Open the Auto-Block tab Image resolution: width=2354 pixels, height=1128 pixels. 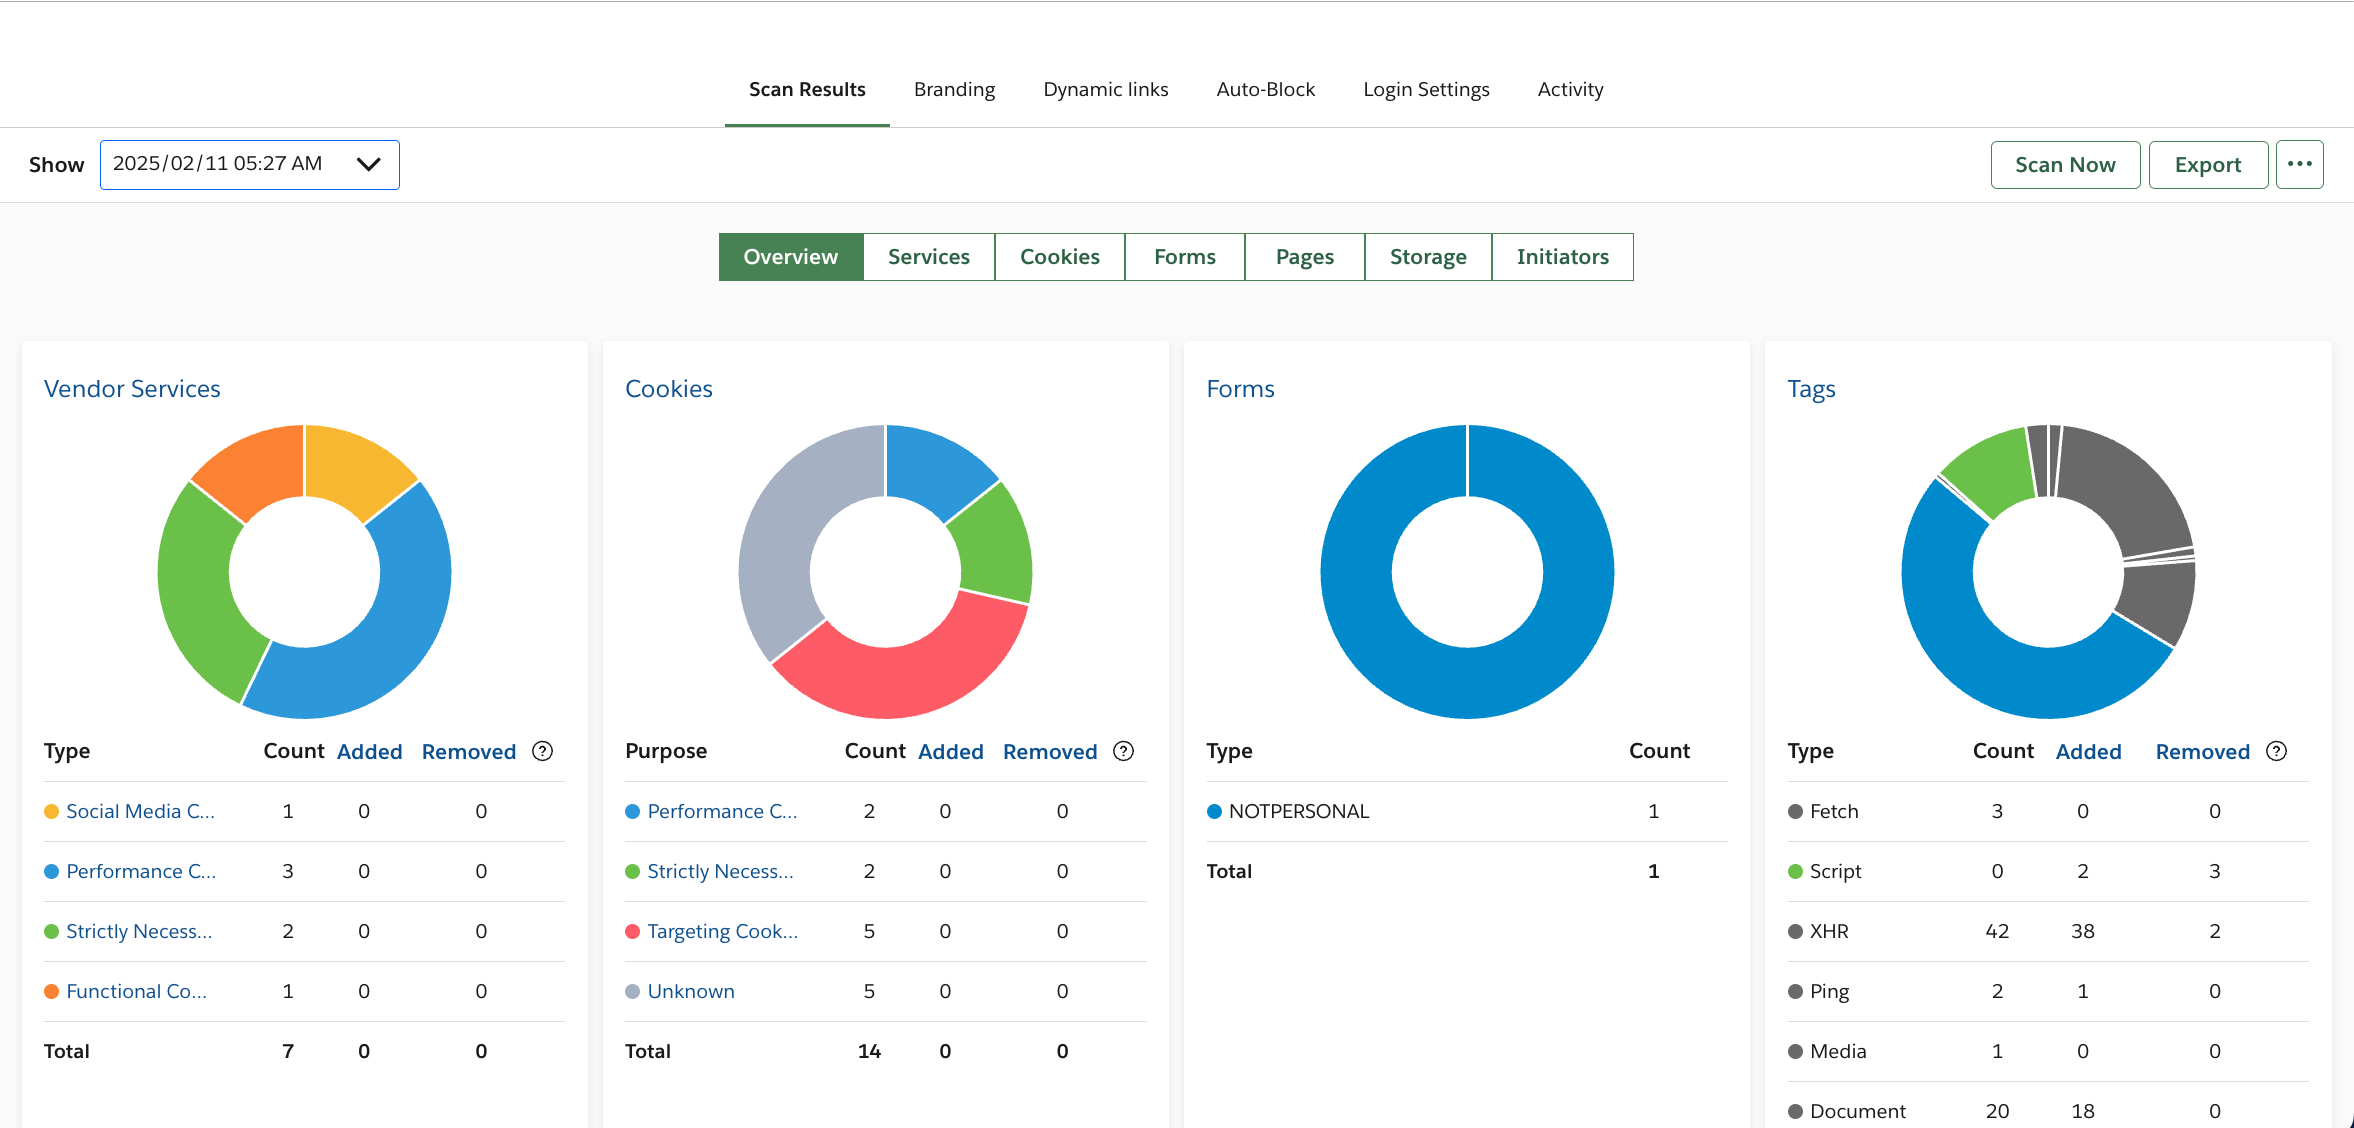1265,89
